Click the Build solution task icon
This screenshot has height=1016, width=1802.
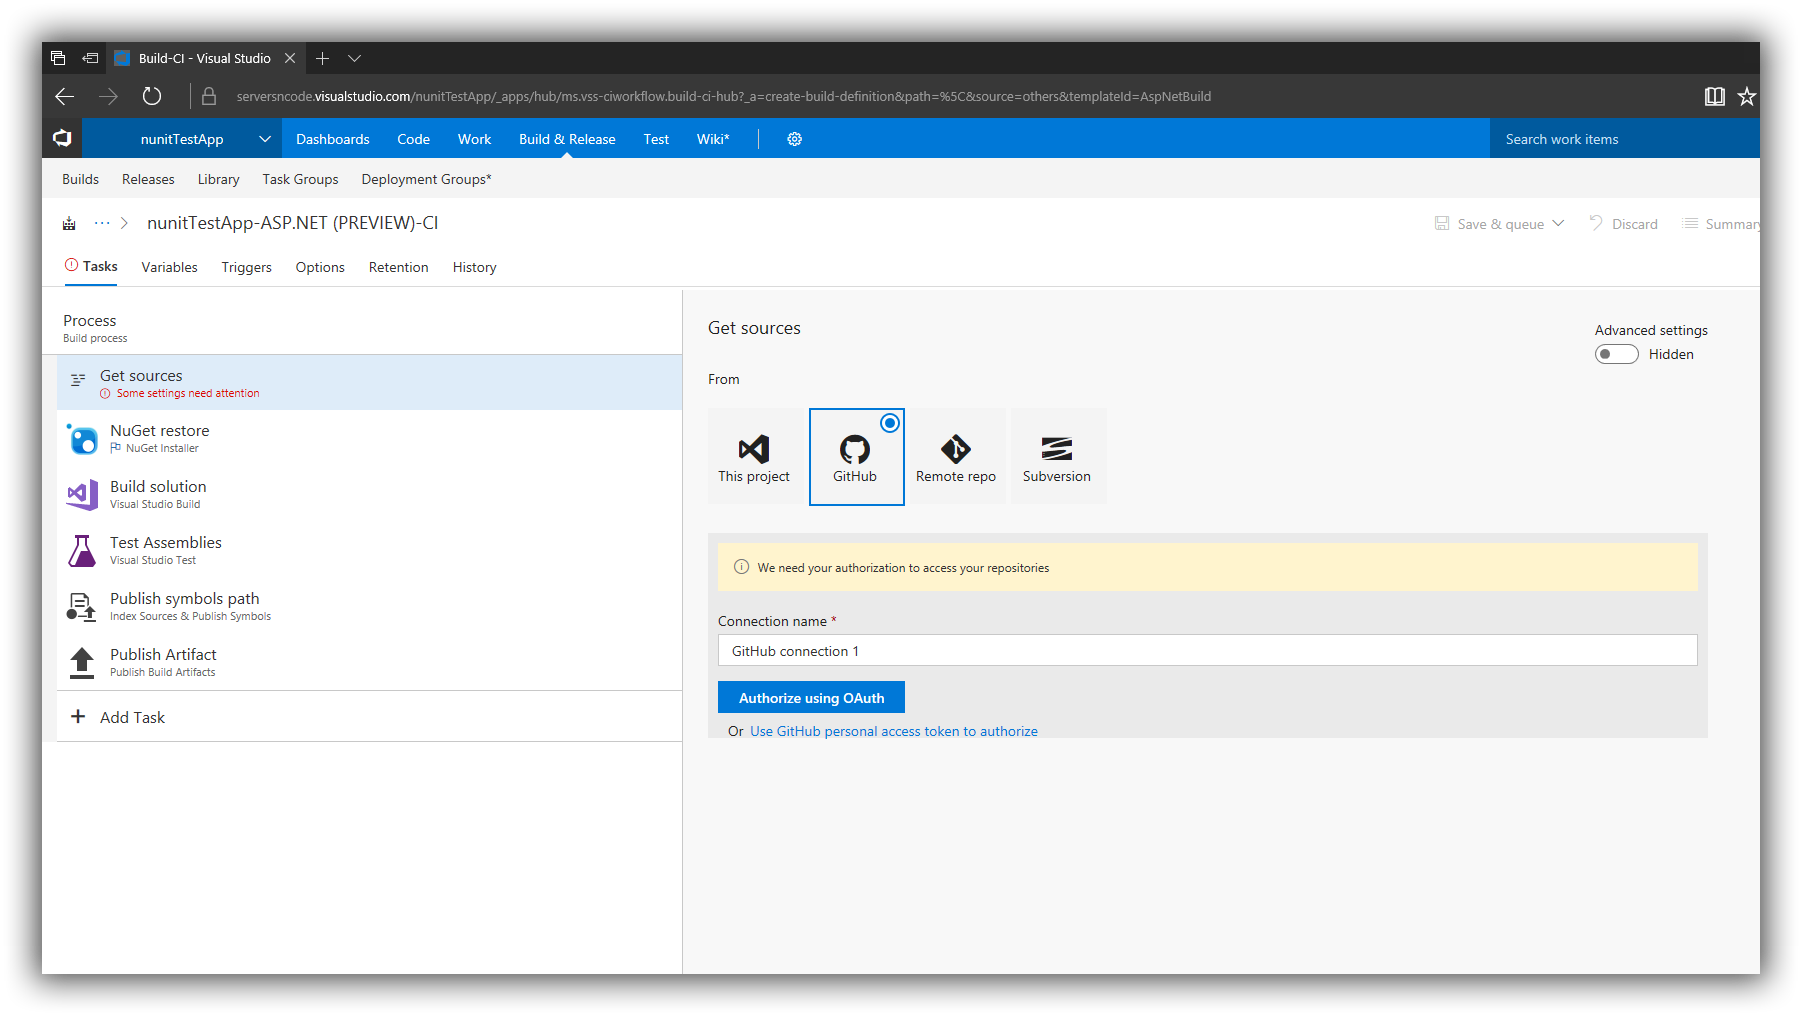tap(82, 494)
